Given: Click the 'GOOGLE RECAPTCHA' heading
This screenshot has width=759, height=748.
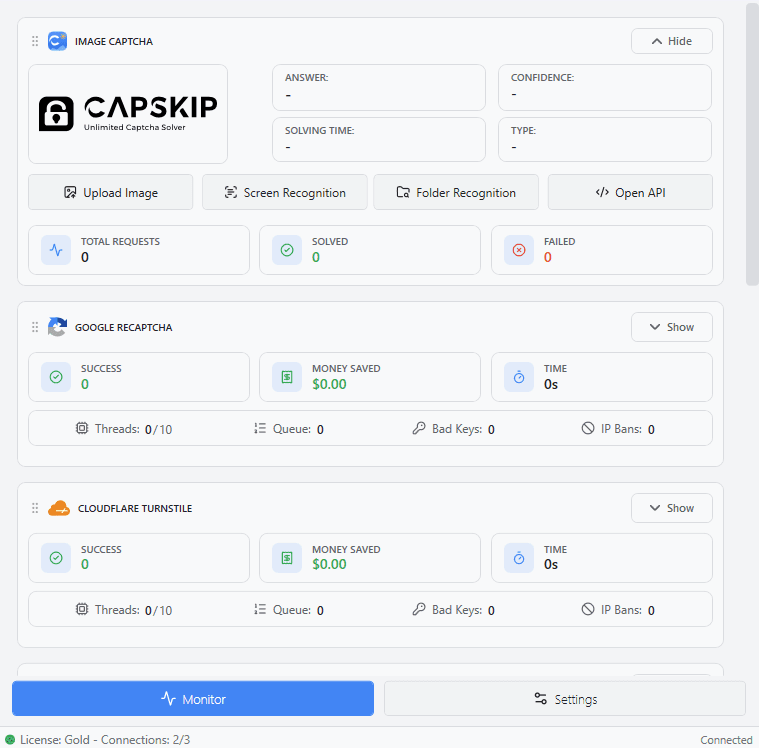Looking at the screenshot, I should [123, 327].
